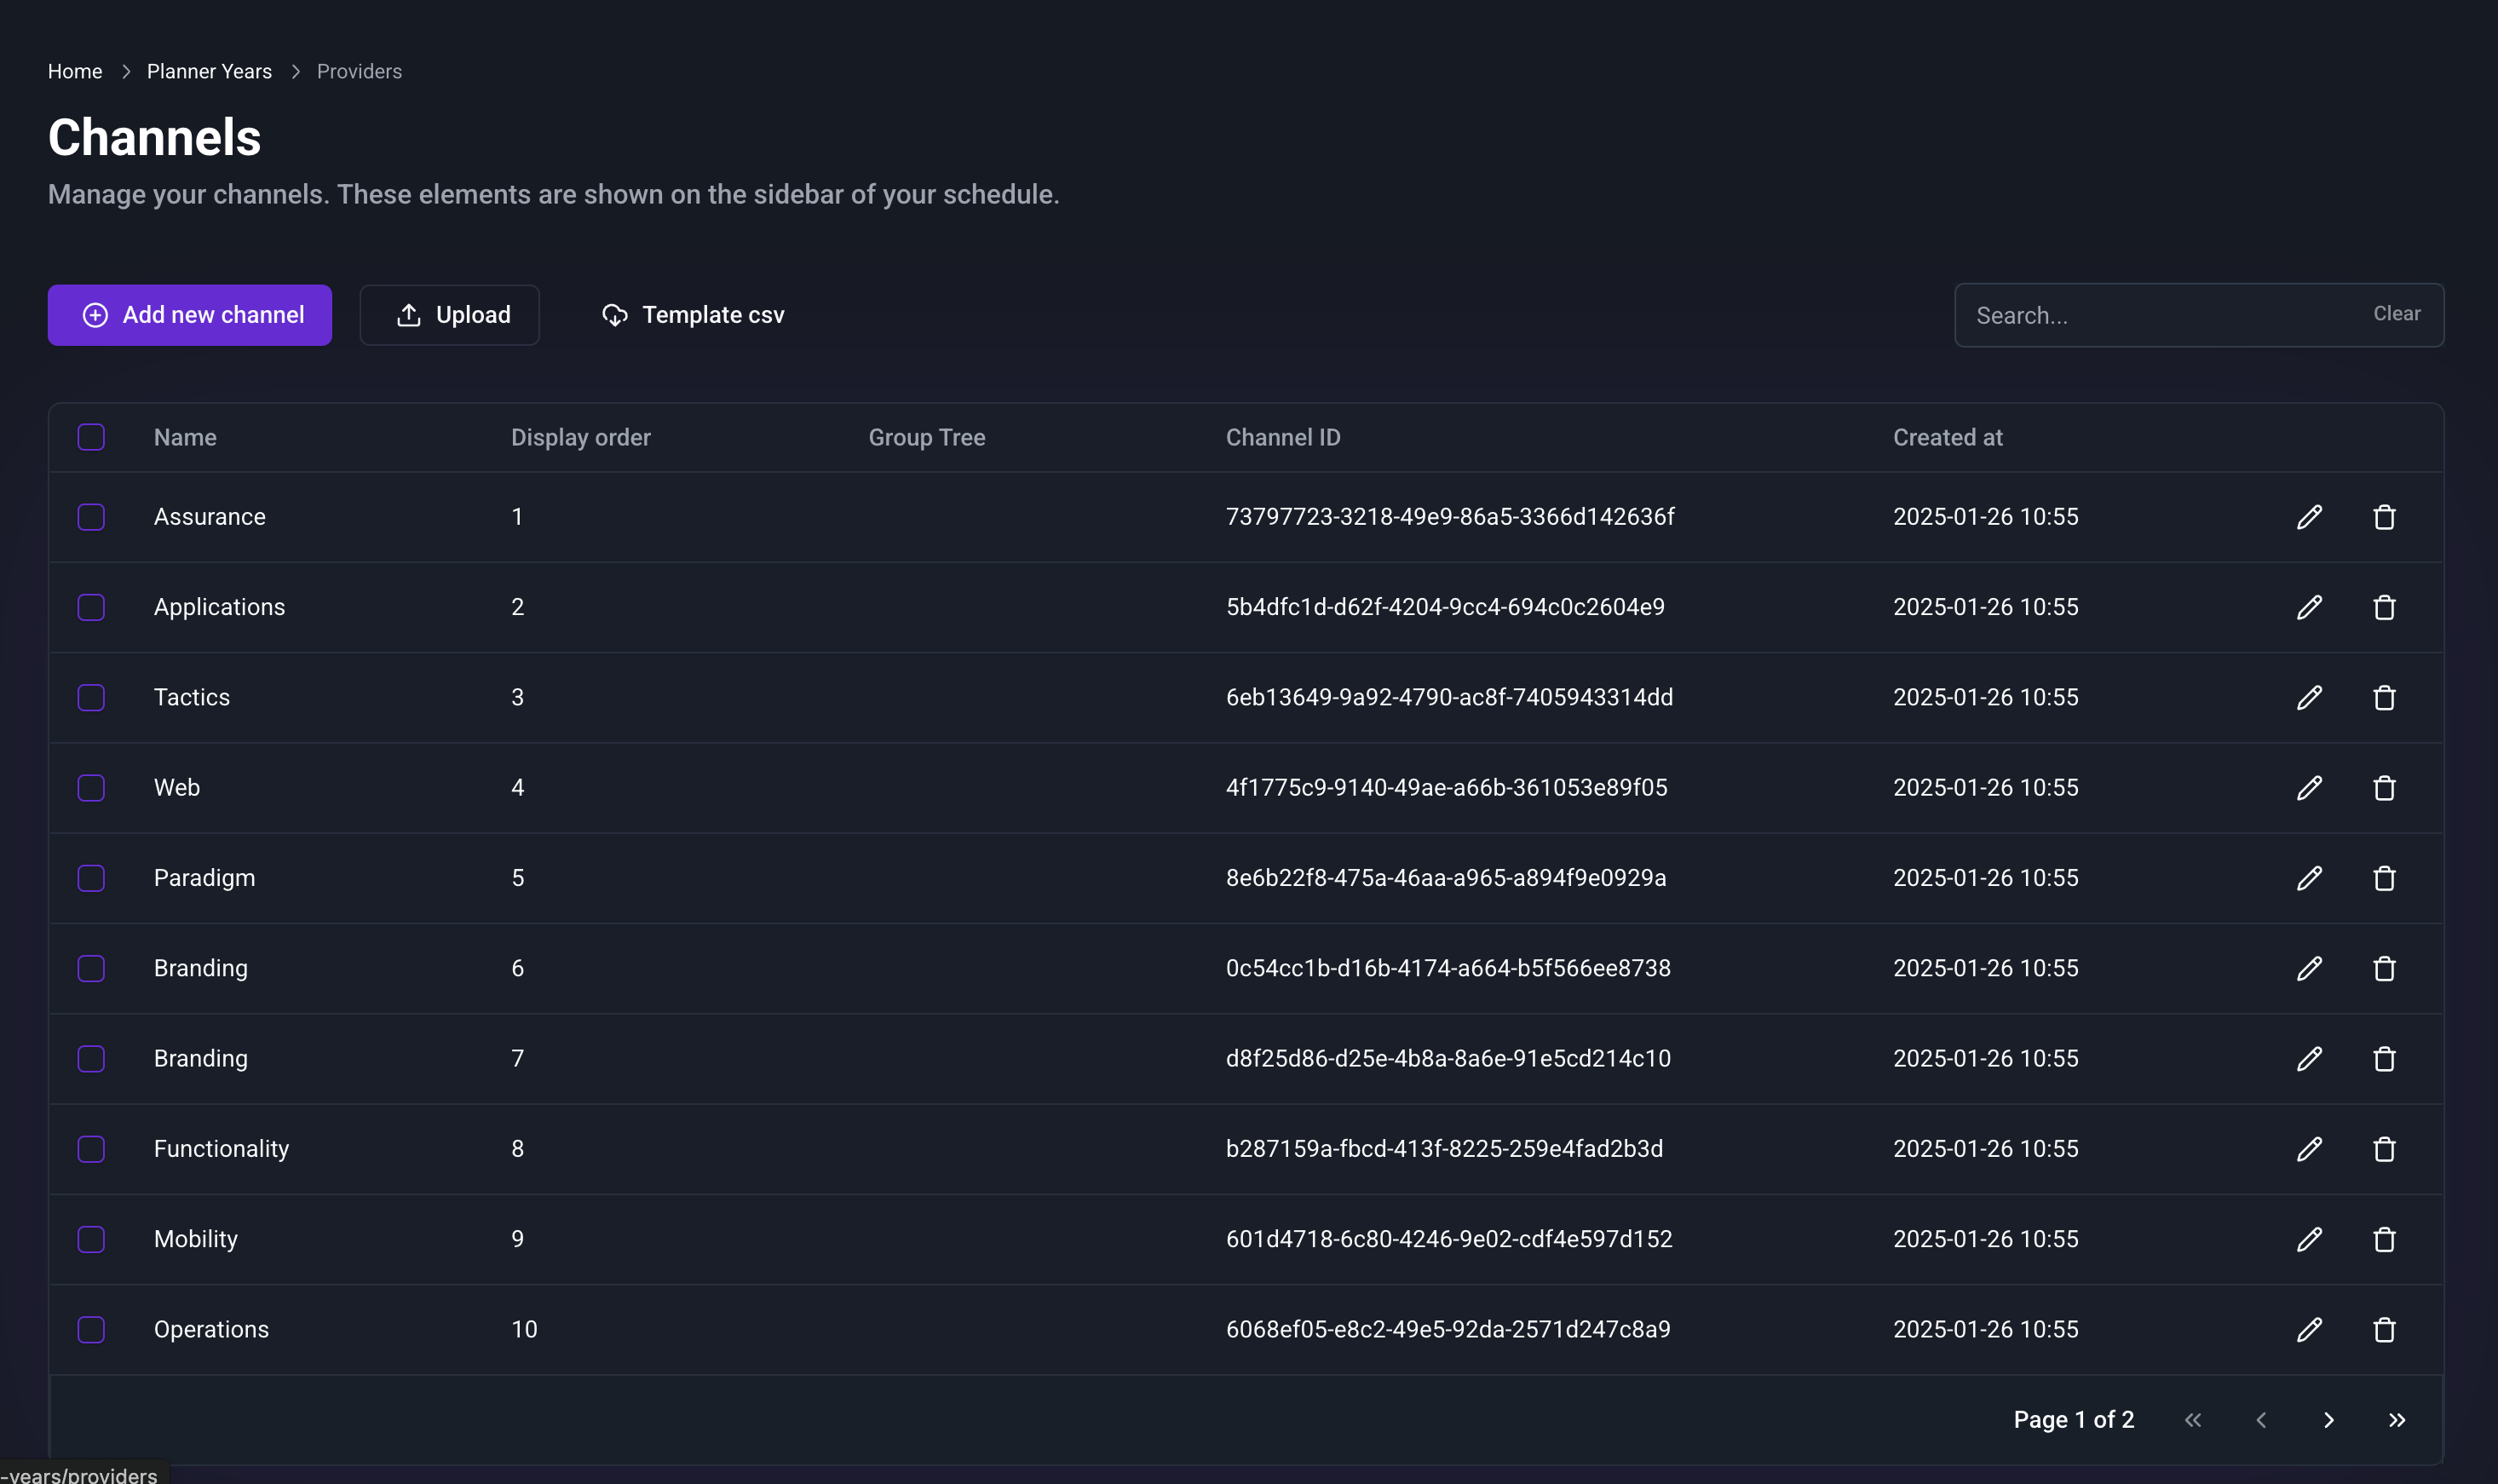Edit Branding channel with display order 7
The width and height of the screenshot is (2498, 1484).
pos(2309,1058)
